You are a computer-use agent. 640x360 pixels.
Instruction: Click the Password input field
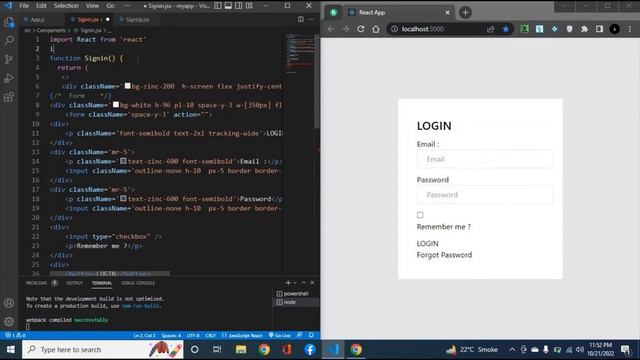point(484,195)
